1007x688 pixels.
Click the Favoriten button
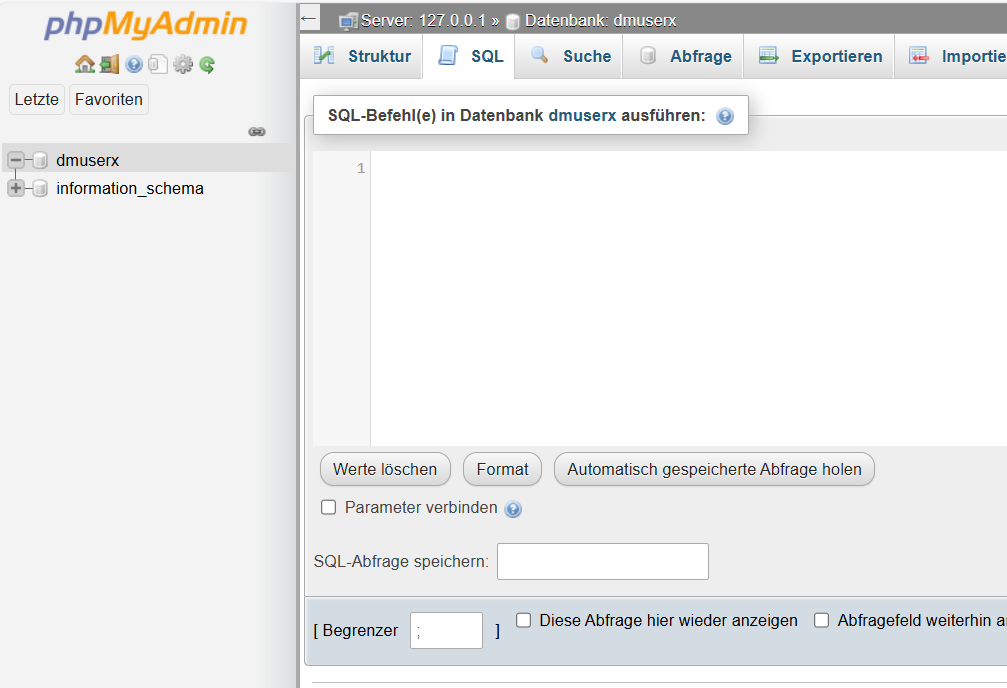click(x=109, y=100)
